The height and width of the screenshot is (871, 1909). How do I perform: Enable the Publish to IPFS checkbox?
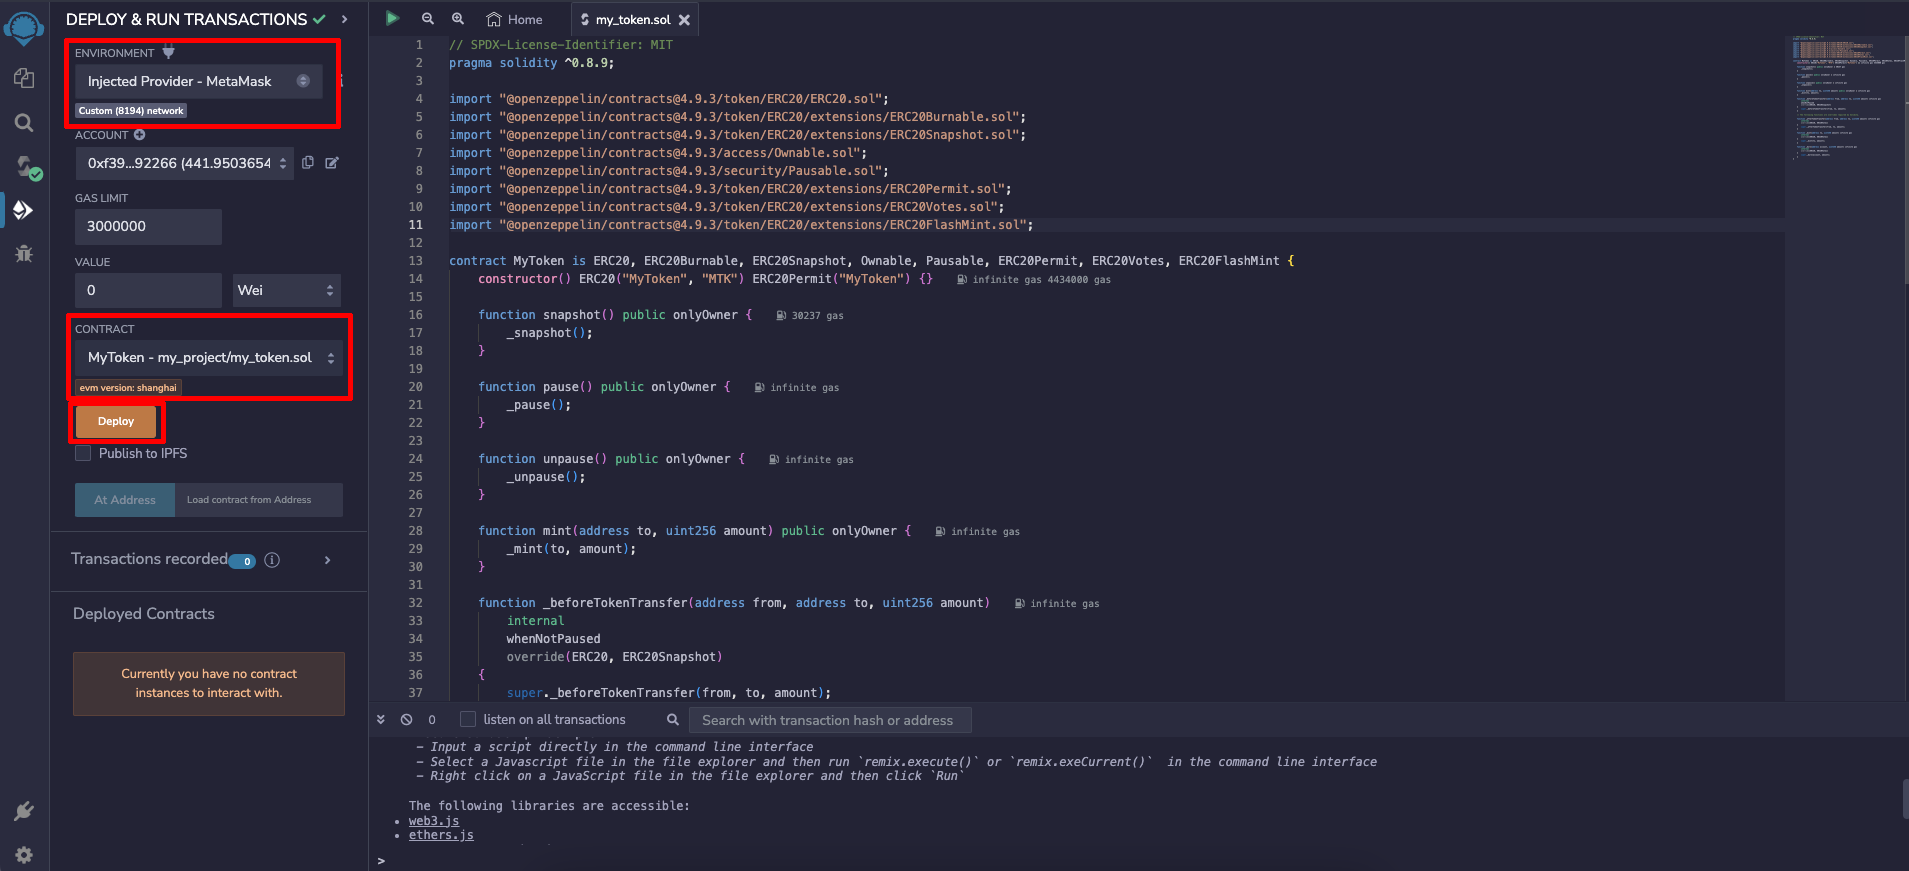pyautogui.click(x=84, y=454)
